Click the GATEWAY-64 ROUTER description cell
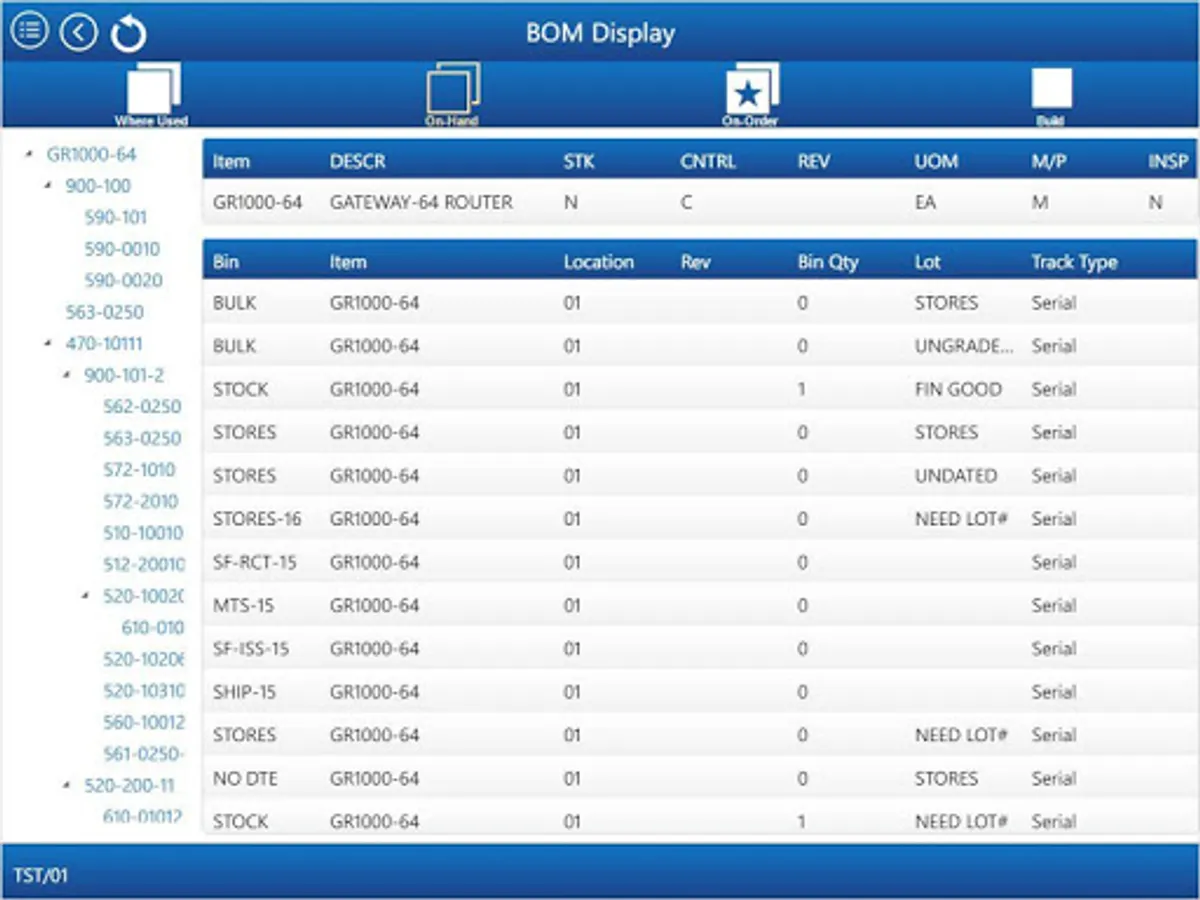 [421, 202]
